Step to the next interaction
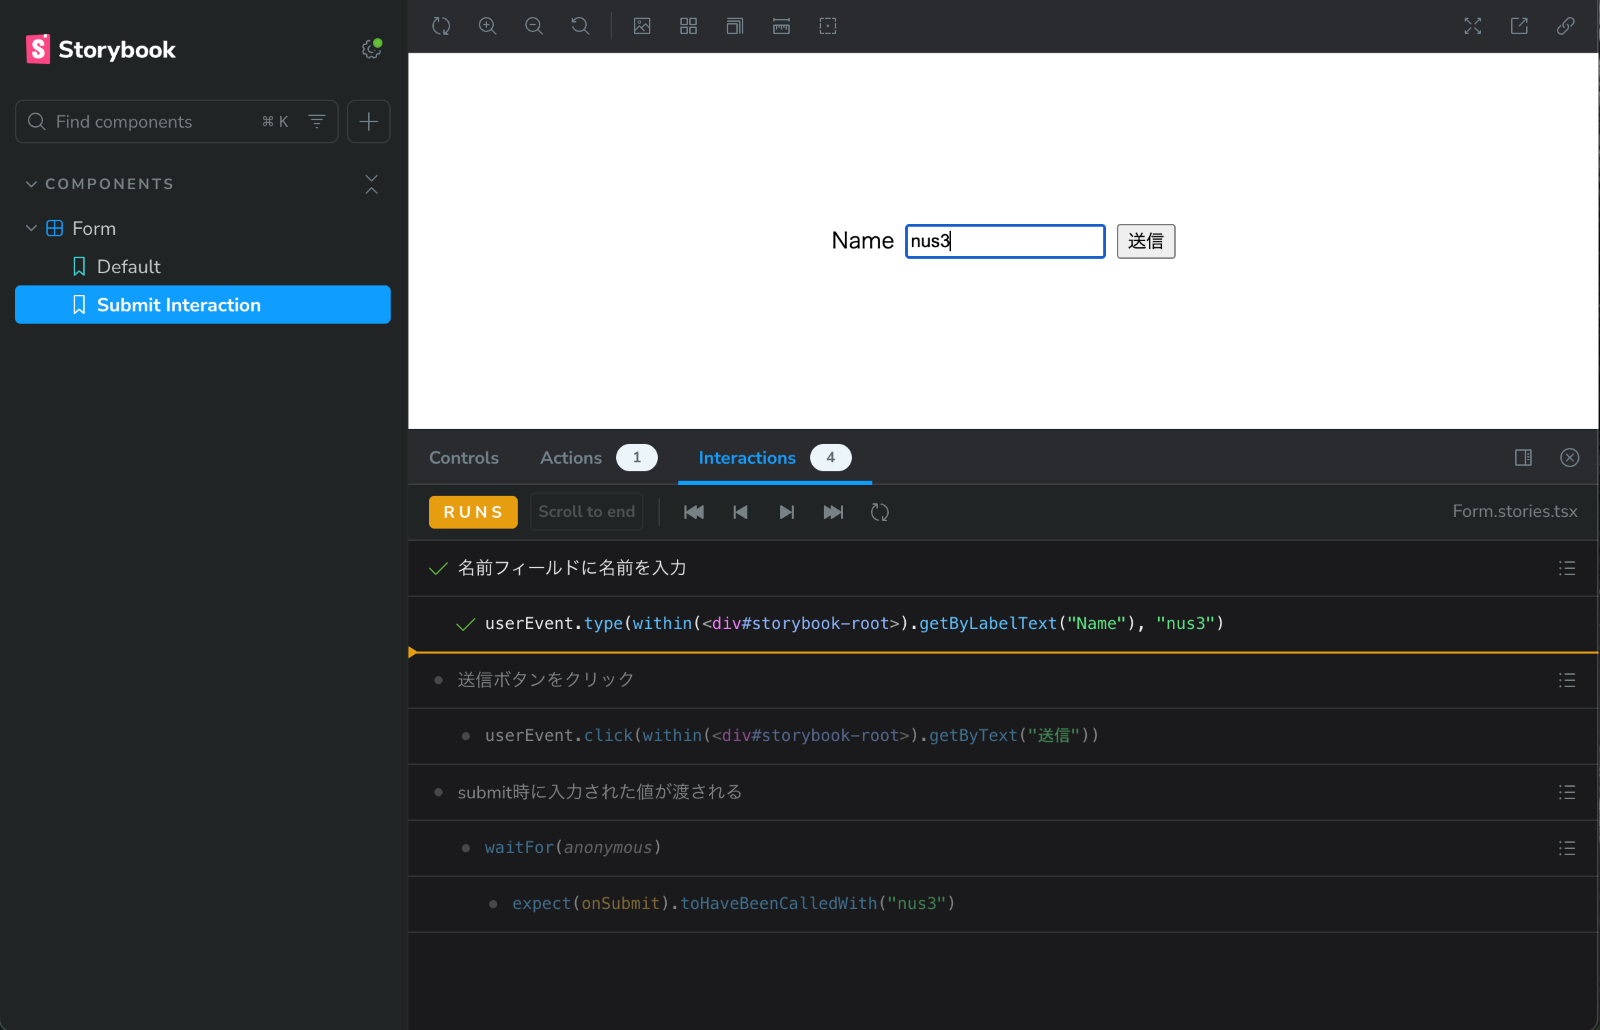The height and width of the screenshot is (1030, 1600). (x=787, y=512)
